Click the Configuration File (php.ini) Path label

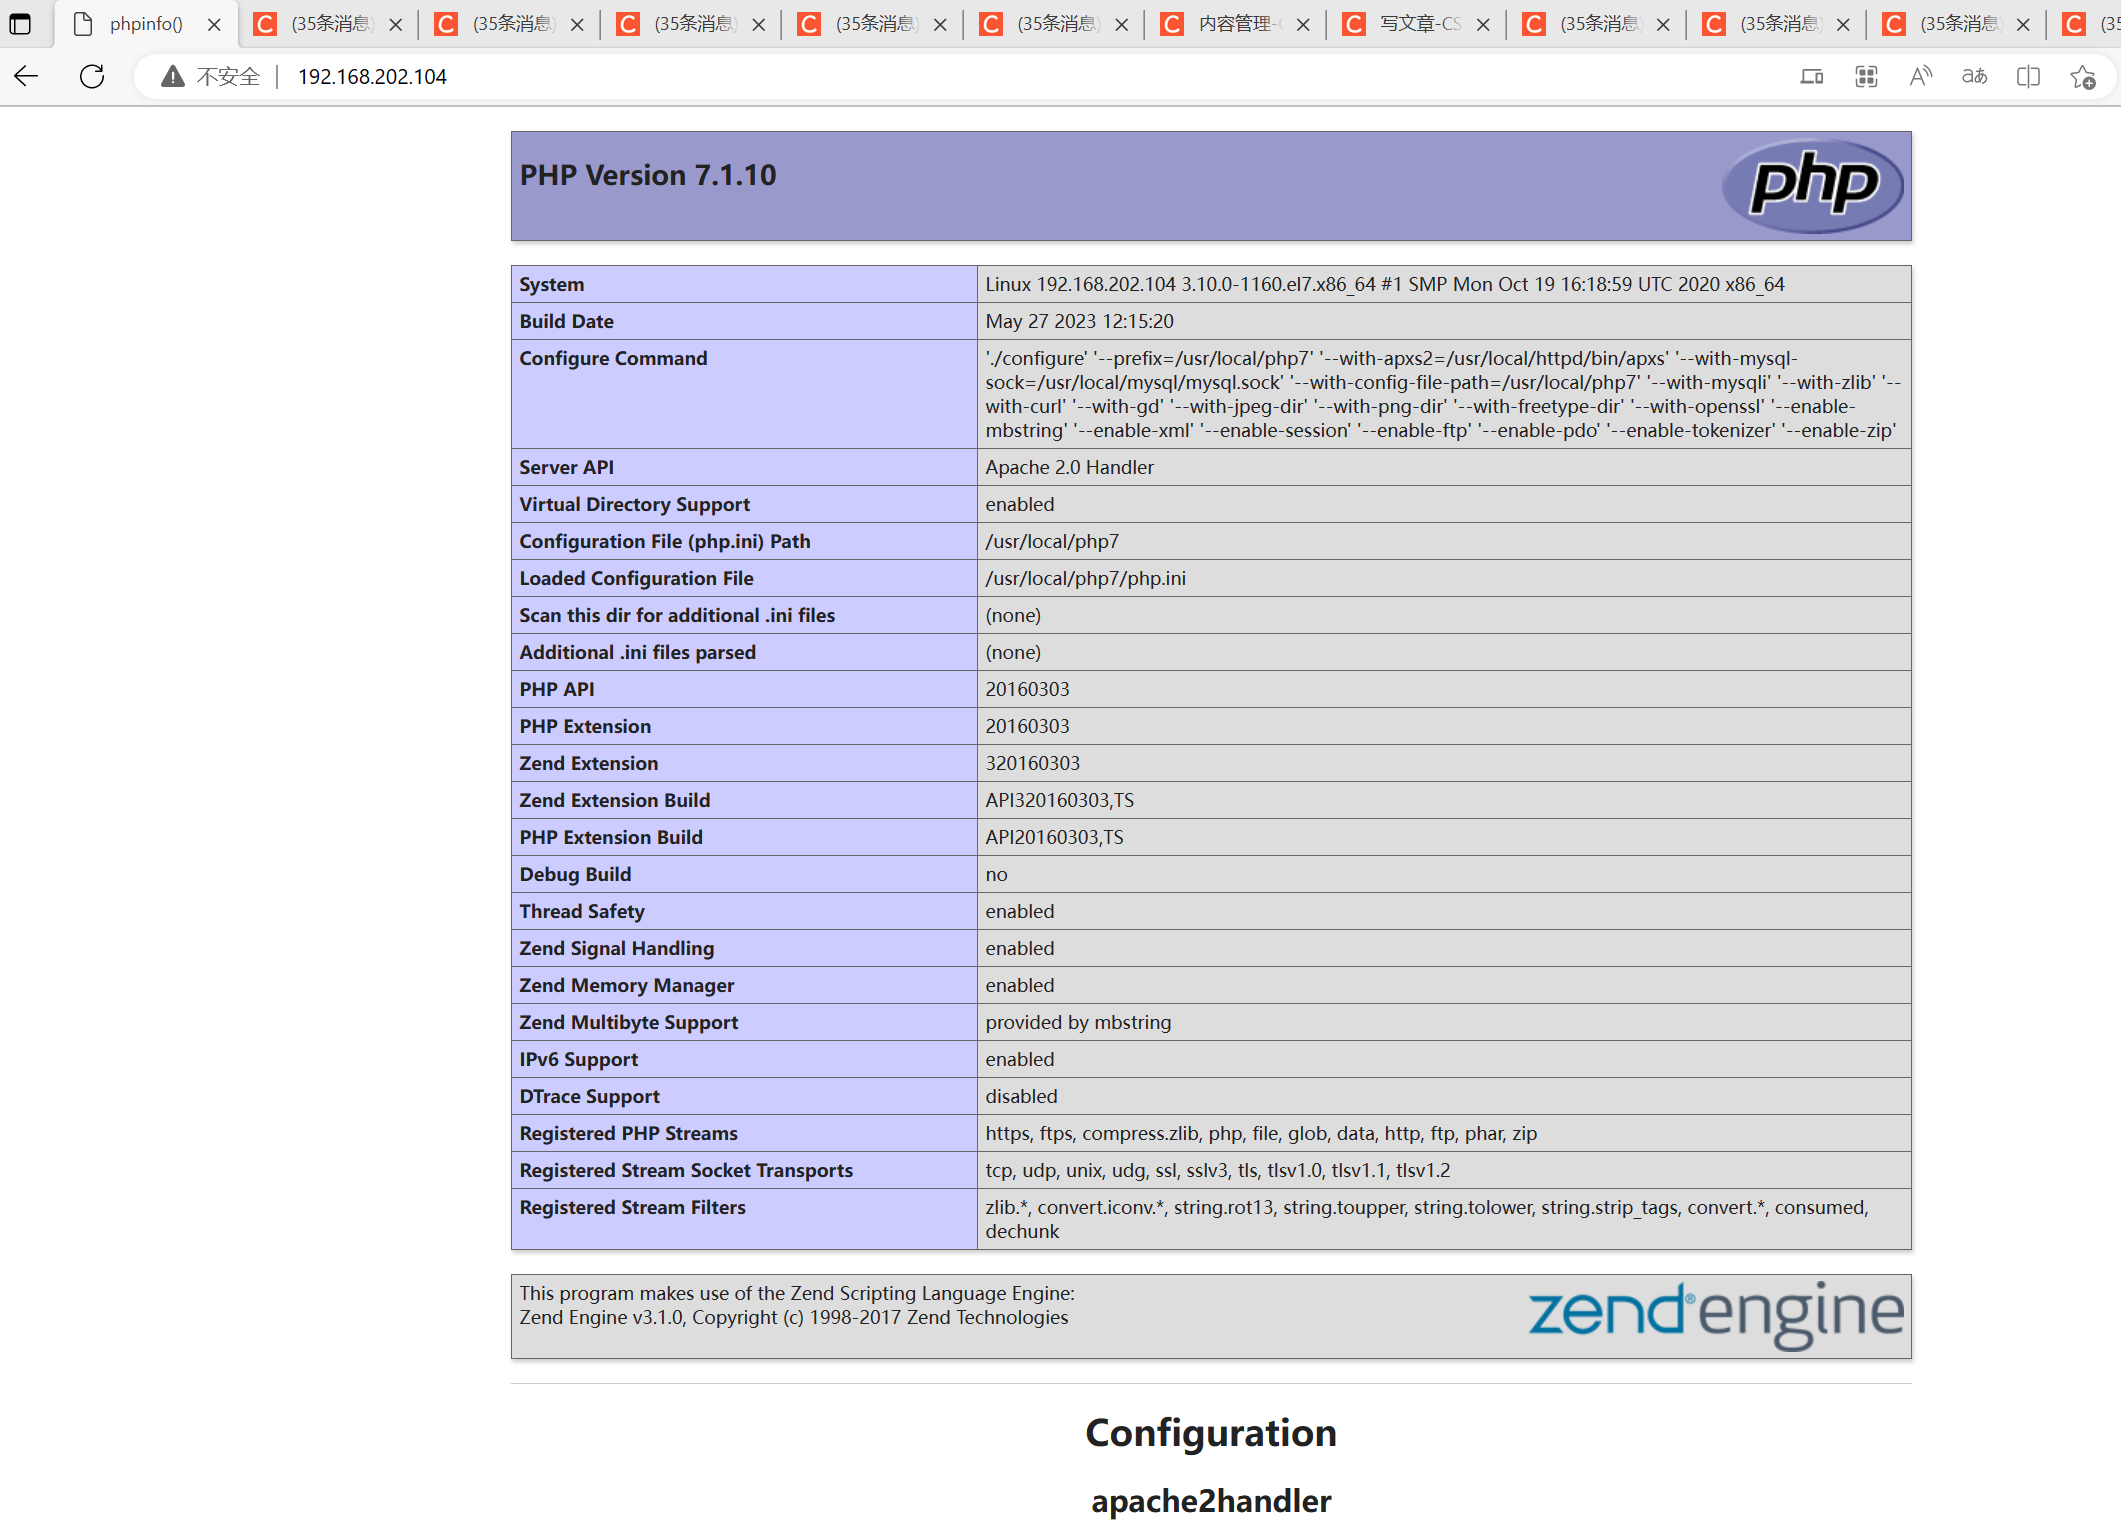click(x=665, y=541)
